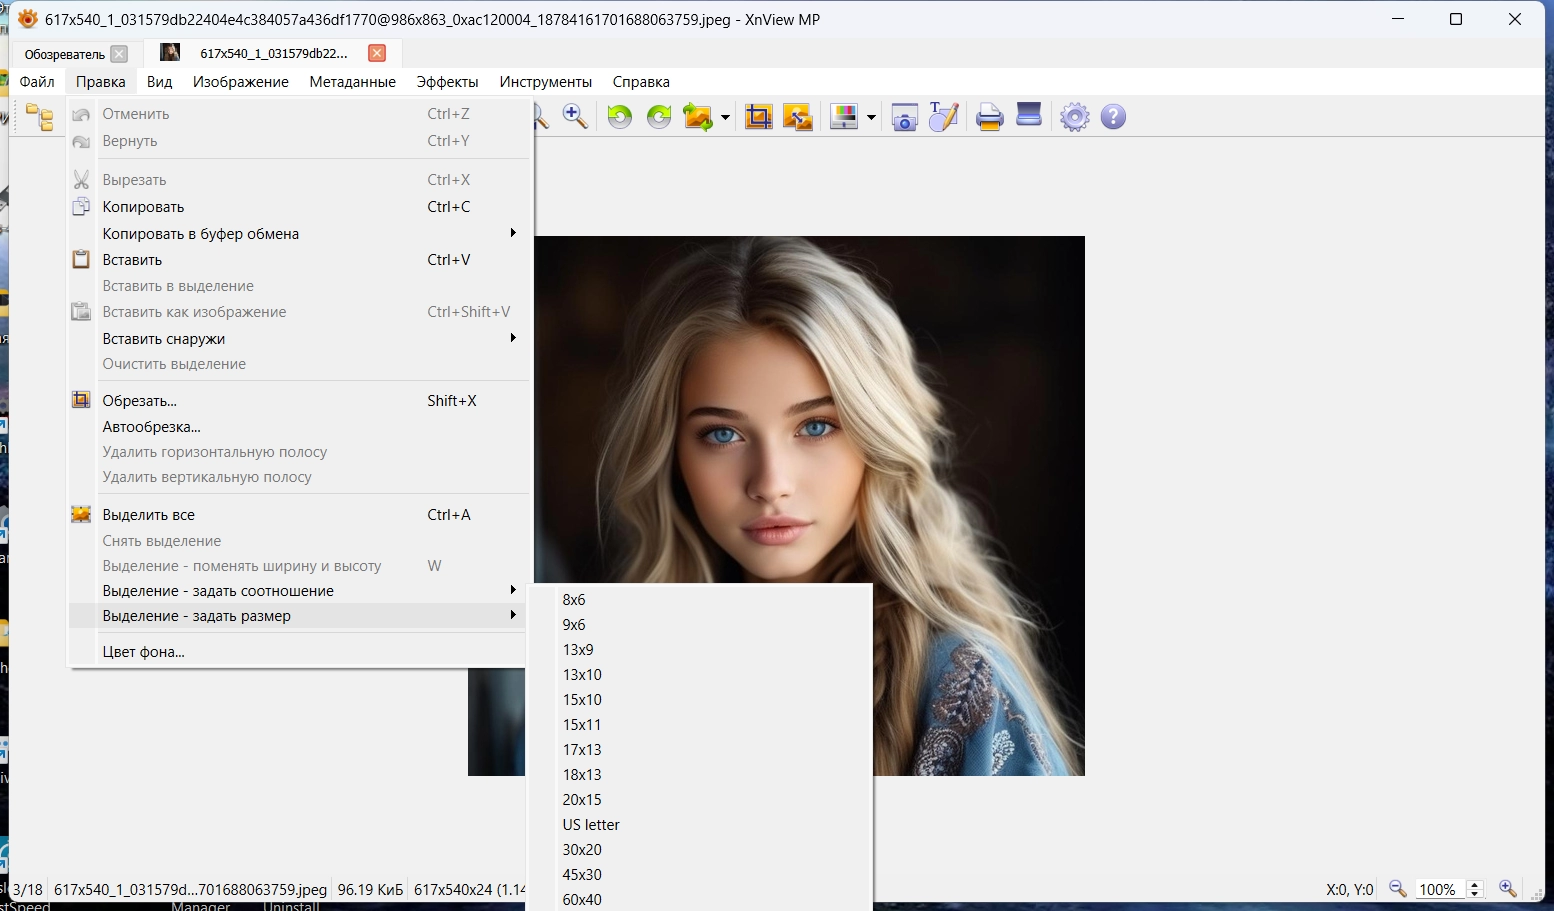The image size is (1554, 911).
Task: Switch to the 'Обозреватель' tab
Action: 64,54
